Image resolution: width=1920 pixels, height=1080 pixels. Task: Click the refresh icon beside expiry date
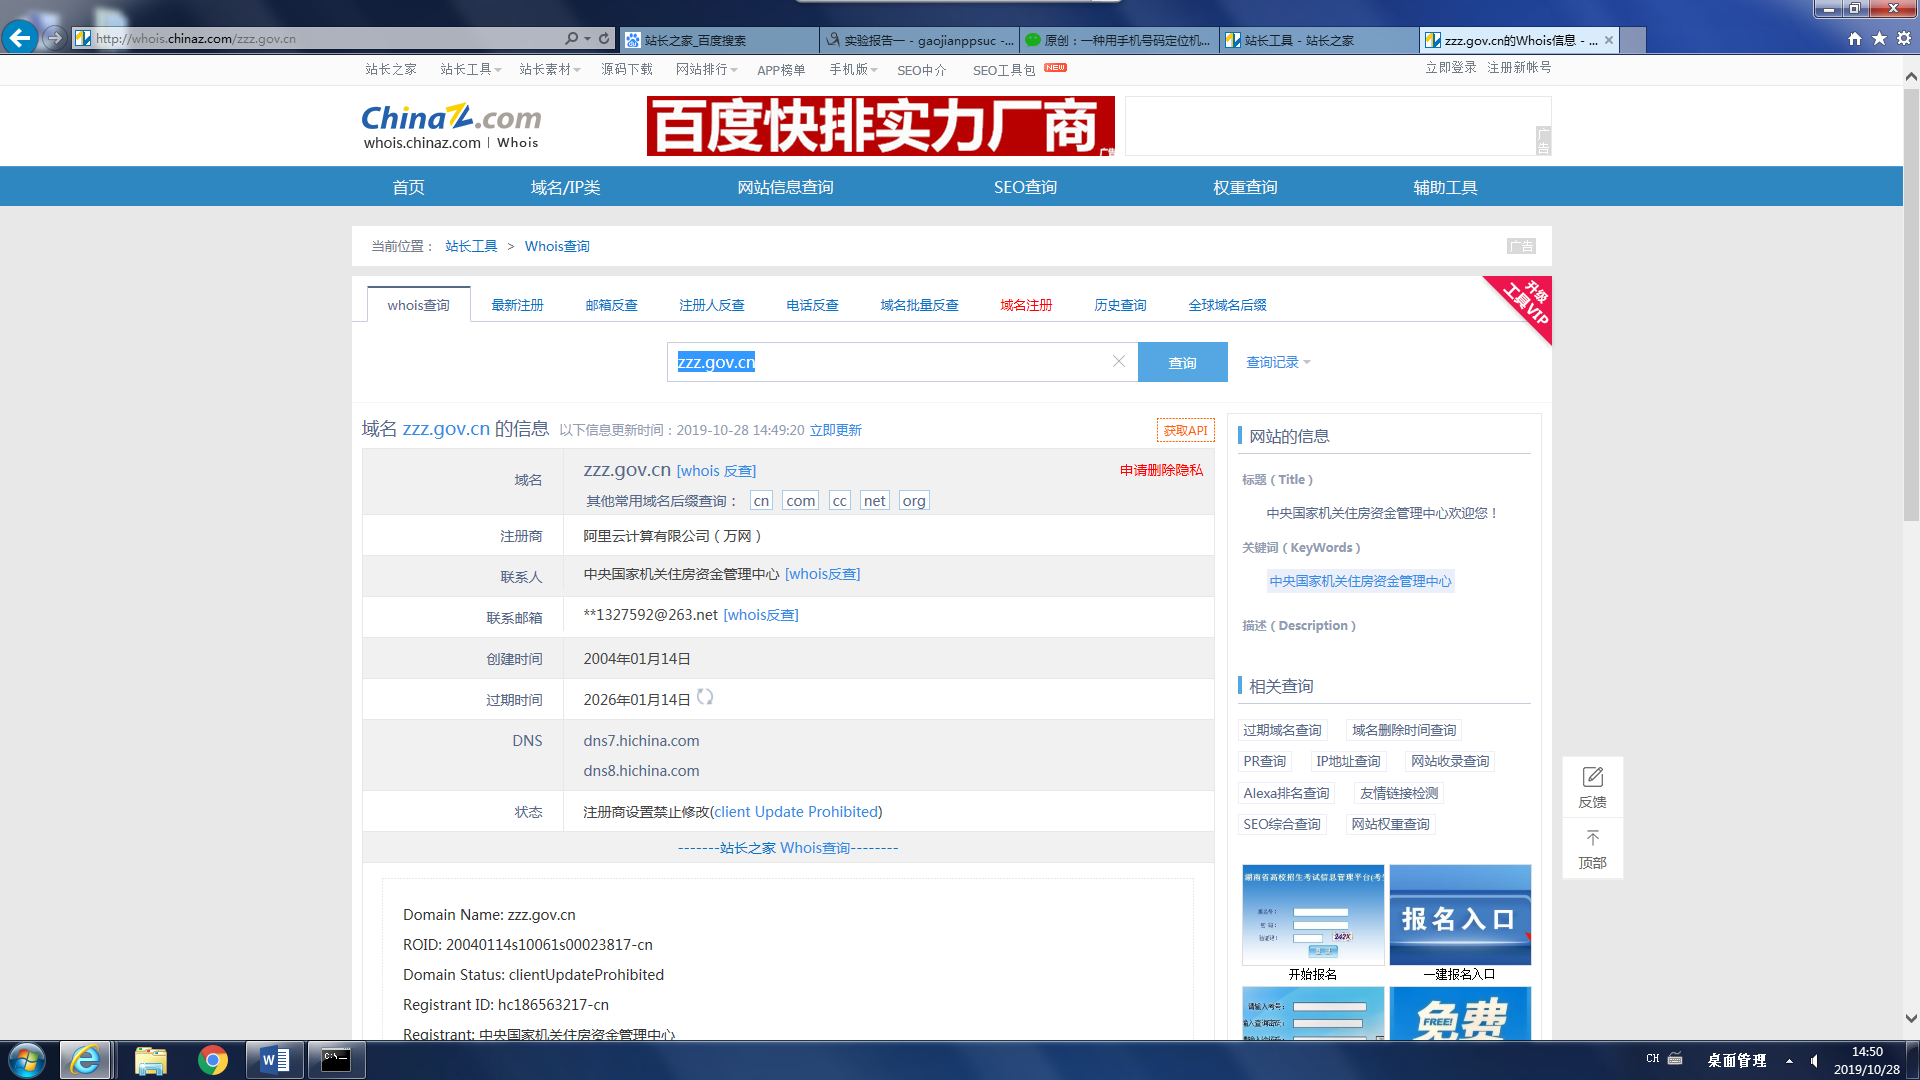coord(705,697)
